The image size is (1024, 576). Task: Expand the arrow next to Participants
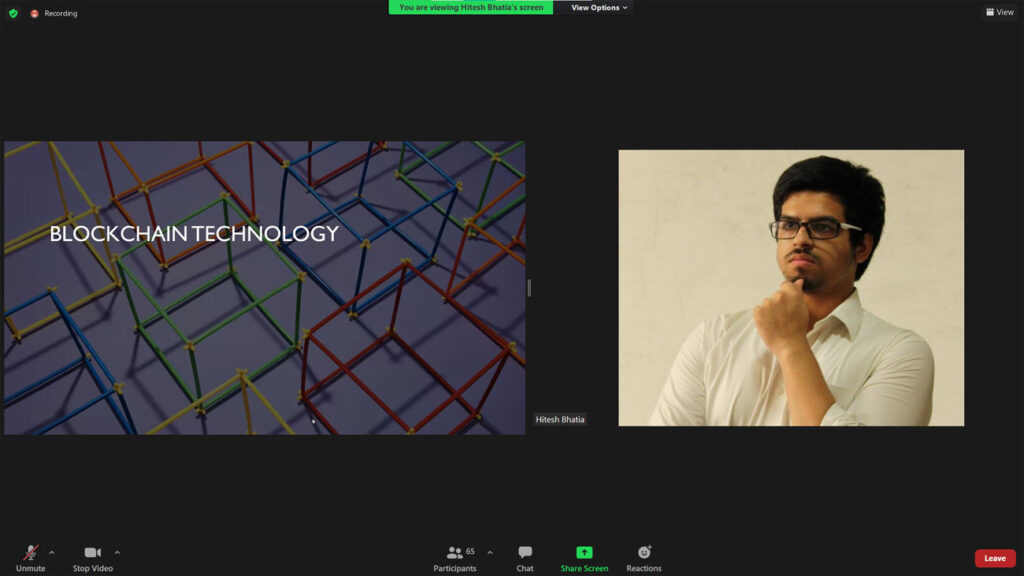pos(490,552)
